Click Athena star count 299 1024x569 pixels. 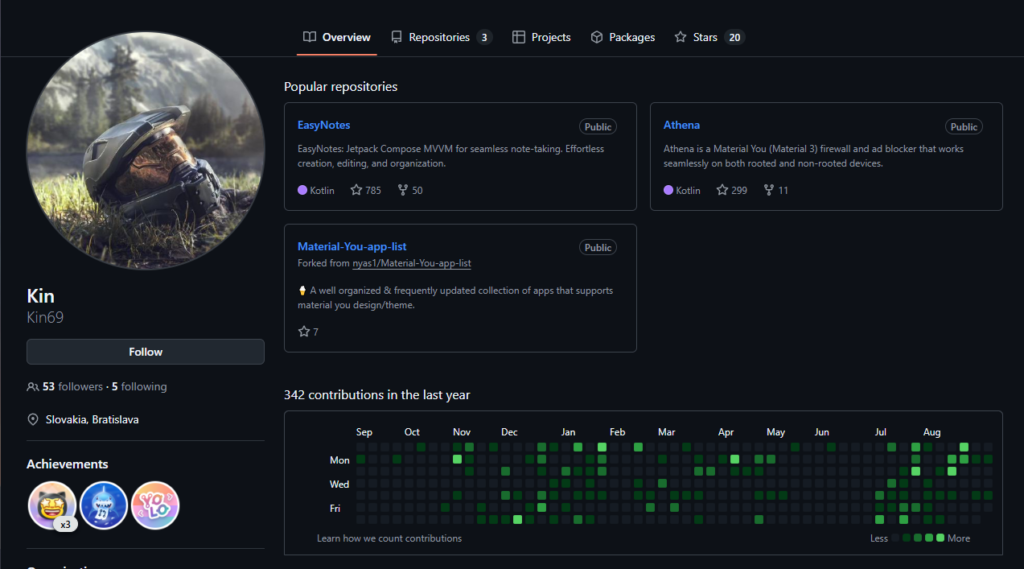pyautogui.click(x=731, y=190)
